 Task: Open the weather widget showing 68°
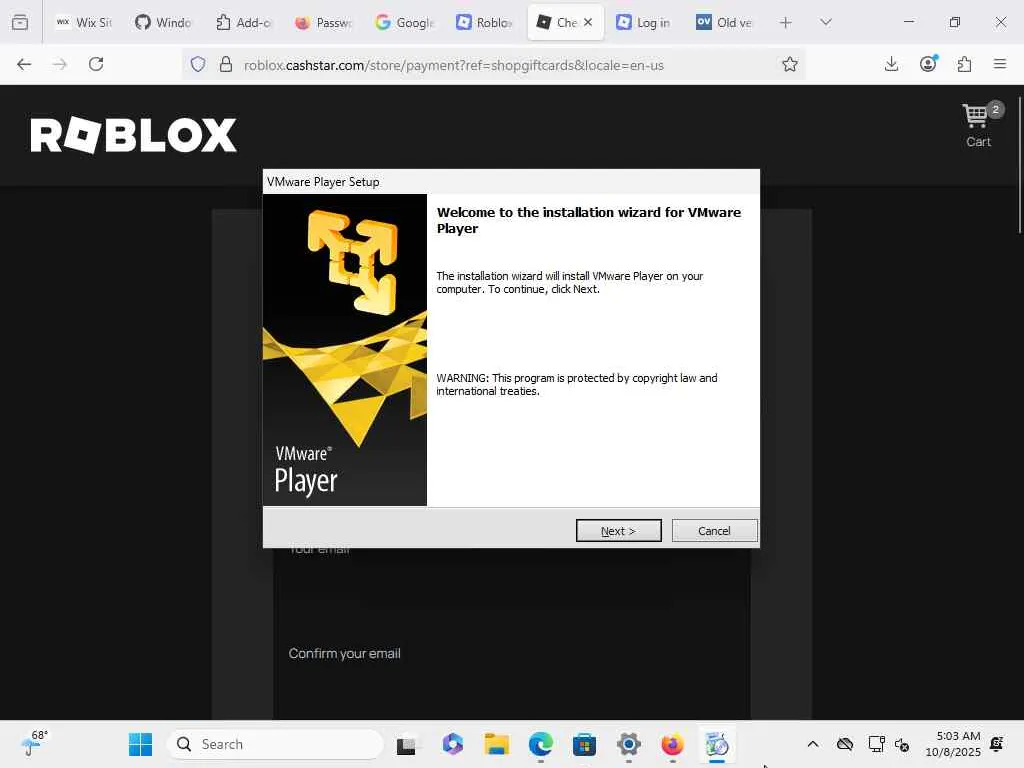[x=34, y=744]
